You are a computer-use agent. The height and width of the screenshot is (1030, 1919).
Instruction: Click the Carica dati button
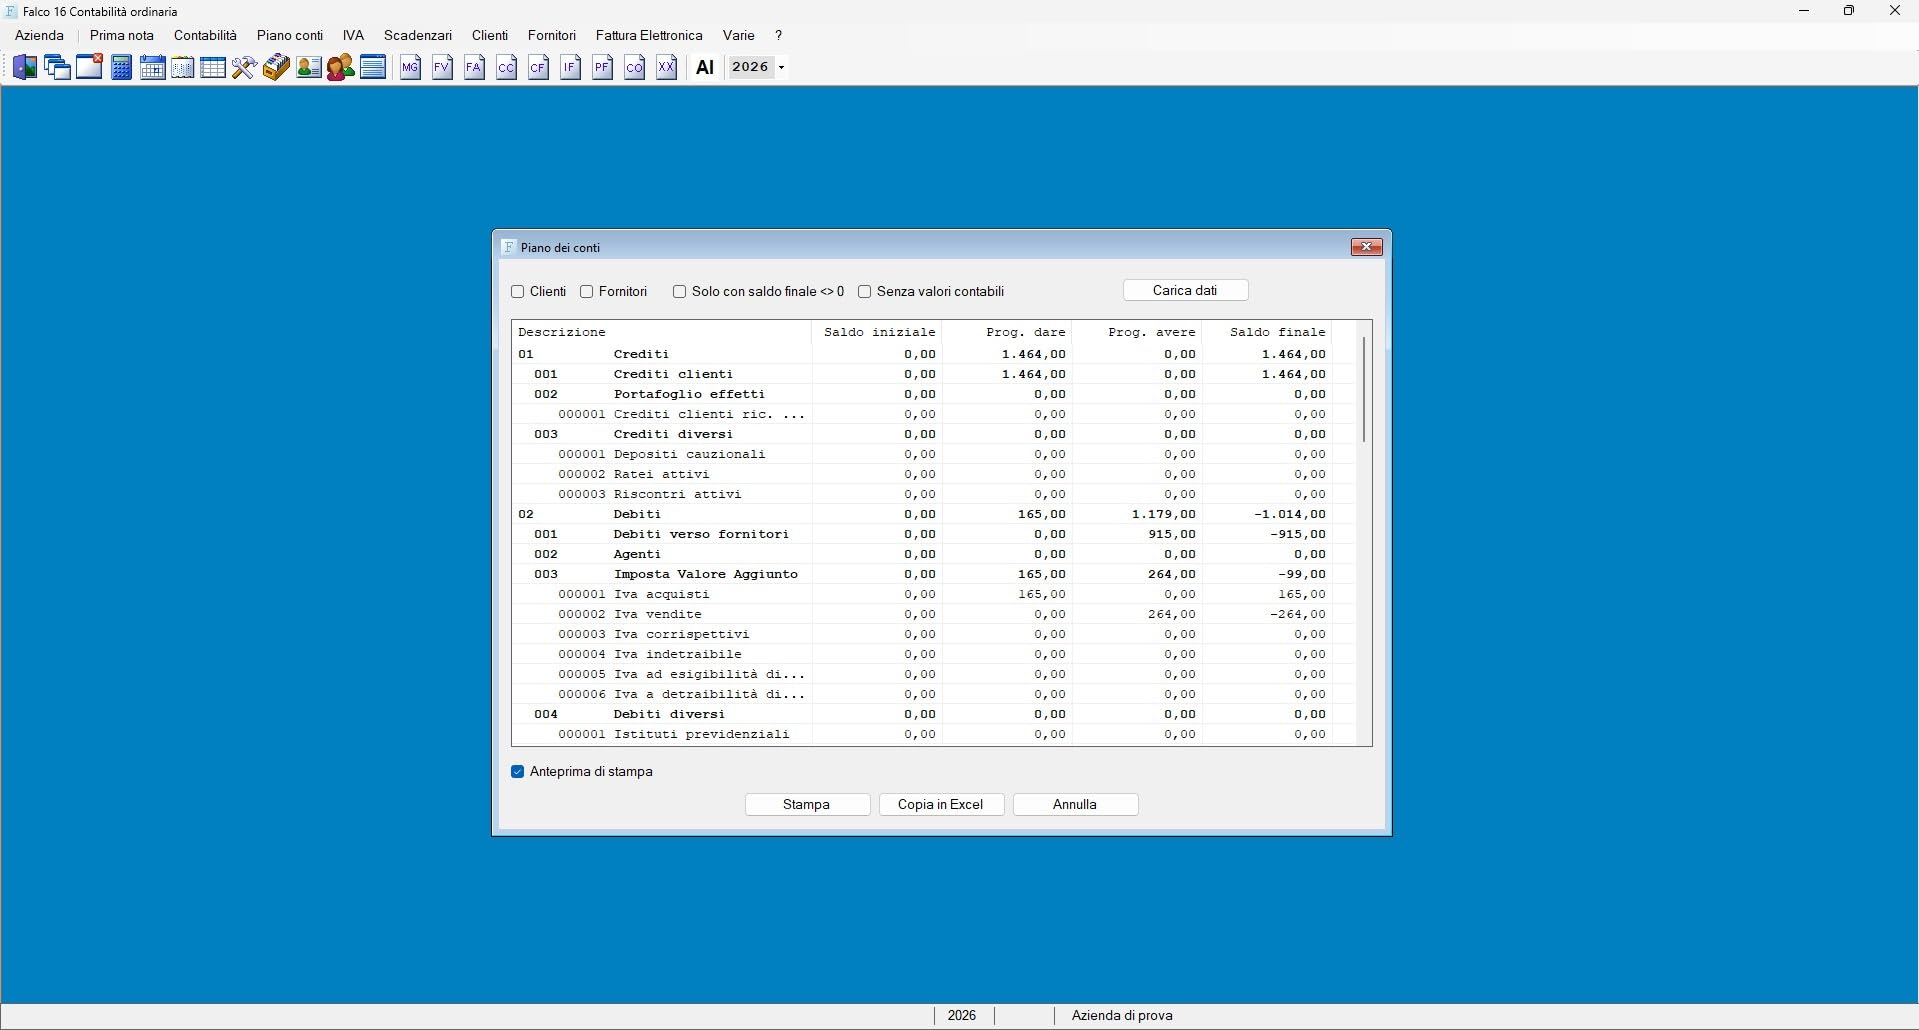tap(1185, 290)
